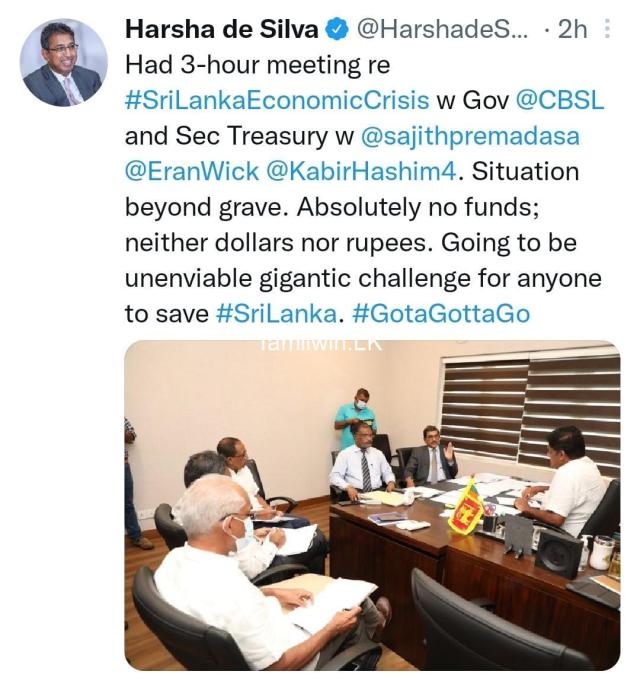Open the three-dot more options menu
The image size is (640, 684).
click(x=607, y=30)
